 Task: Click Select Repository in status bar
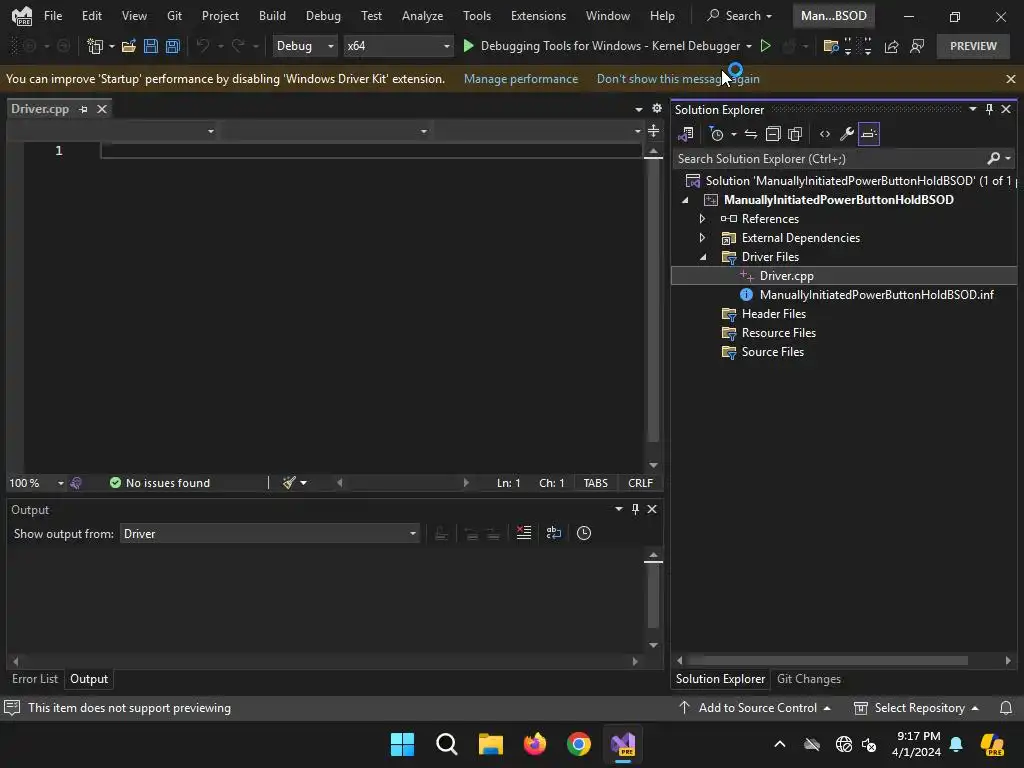(x=916, y=707)
